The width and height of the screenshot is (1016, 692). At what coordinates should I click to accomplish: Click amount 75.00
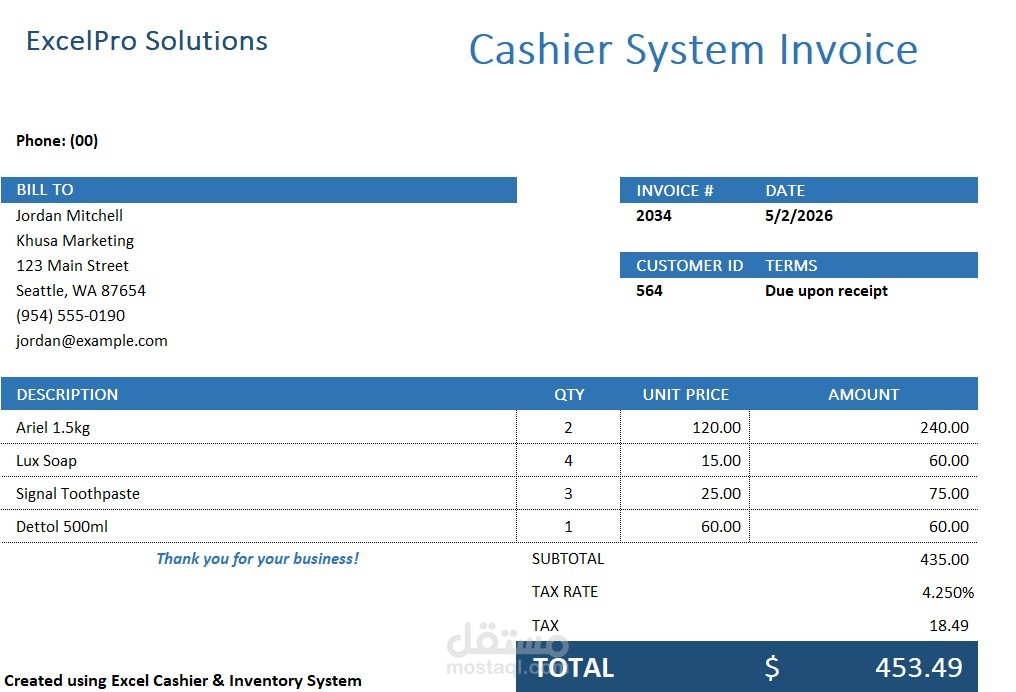click(x=949, y=494)
